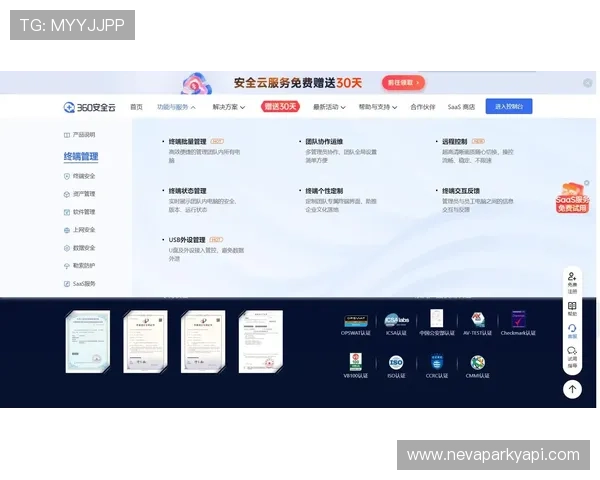This screenshot has width=600, height=480.
Task: Click the red 赠送30天 badge
Action: (x=280, y=106)
